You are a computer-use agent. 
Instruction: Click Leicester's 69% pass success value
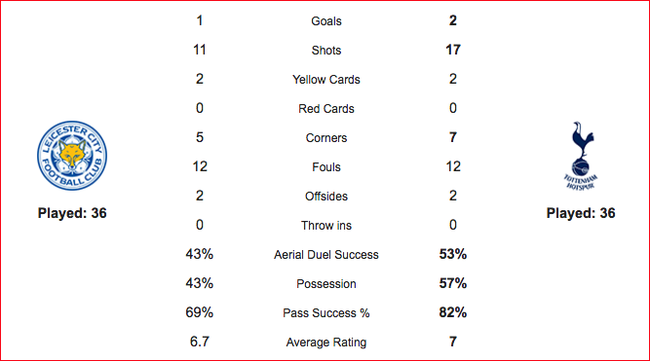[x=199, y=313]
